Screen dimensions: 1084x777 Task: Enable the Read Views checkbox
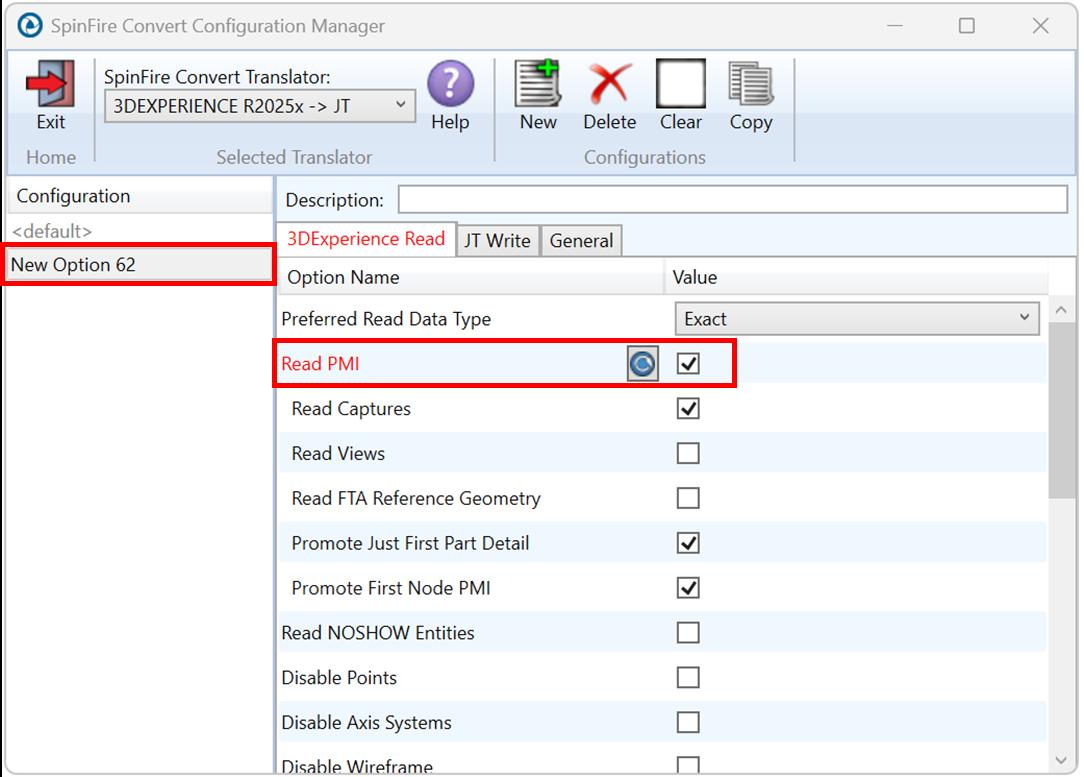click(688, 453)
